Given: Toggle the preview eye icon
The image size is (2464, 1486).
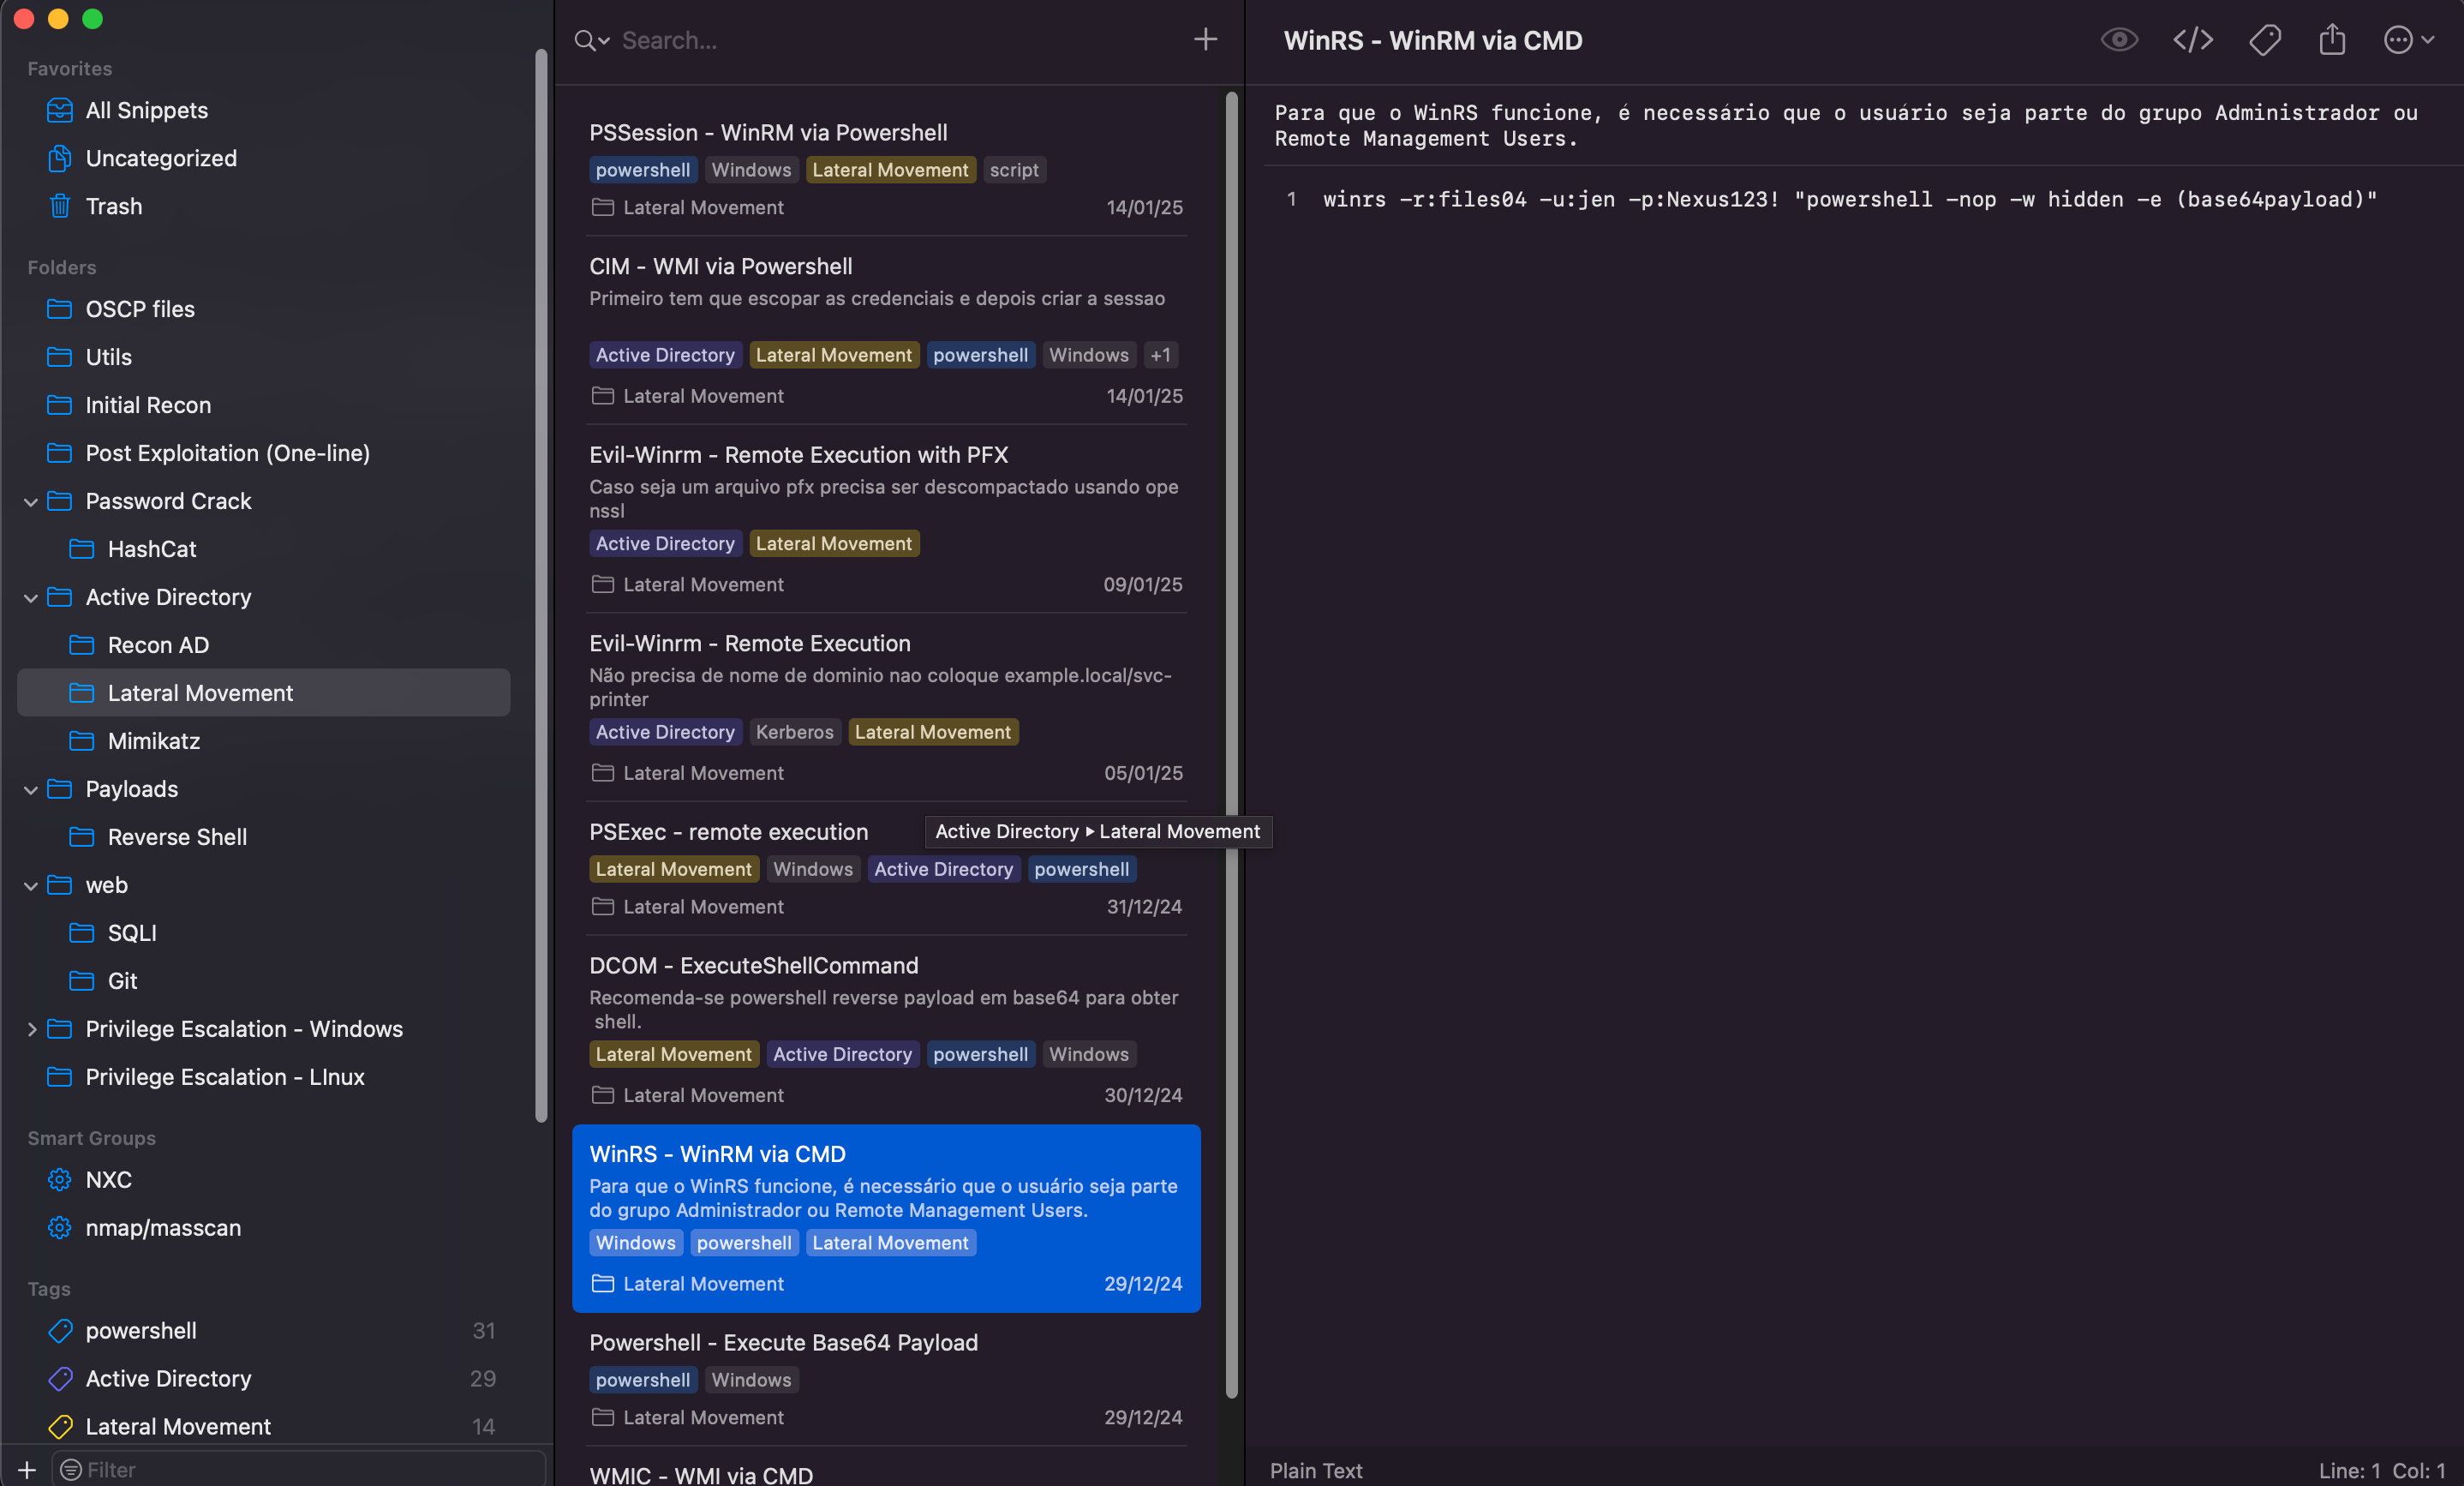Looking at the screenshot, I should (2118, 40).
